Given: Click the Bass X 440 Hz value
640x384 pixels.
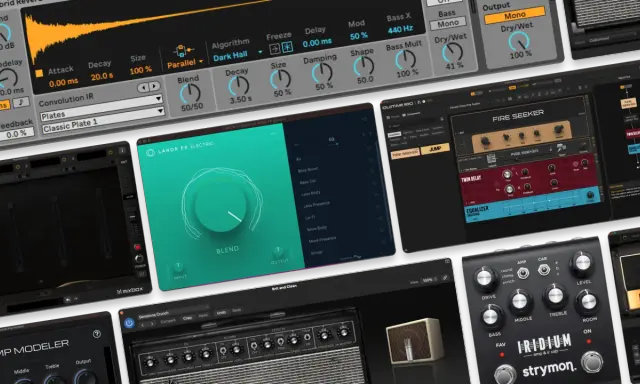Looking at the screenshot, I should tap(400, 29).
